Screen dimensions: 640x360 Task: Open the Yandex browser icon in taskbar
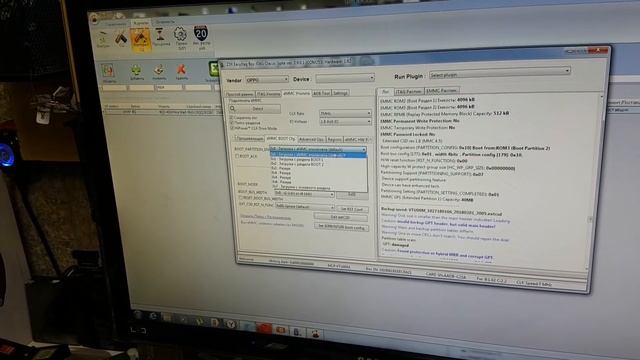[231, 324]
